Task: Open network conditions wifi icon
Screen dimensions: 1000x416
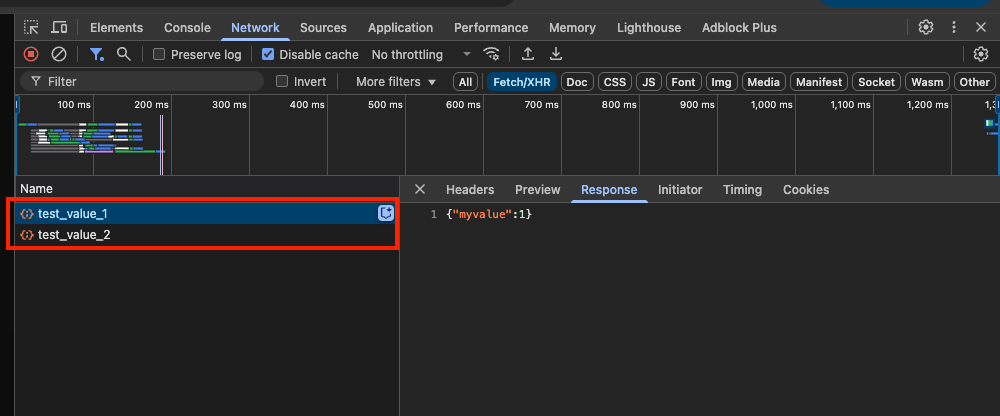Action: click(491, 54)
